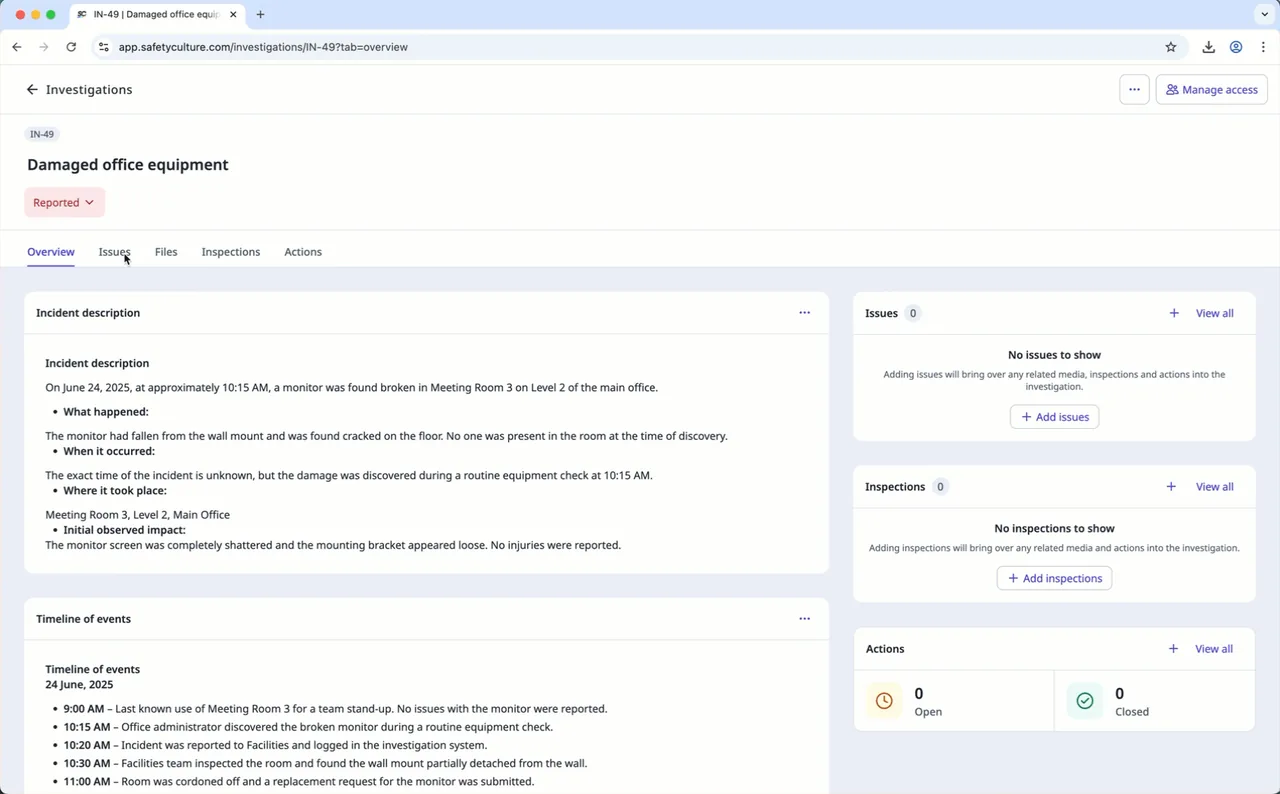Viewport: 1280px width, 794px height.
Task: Click the plus icon in Inspections panel
Action: tap(1171, 487)
